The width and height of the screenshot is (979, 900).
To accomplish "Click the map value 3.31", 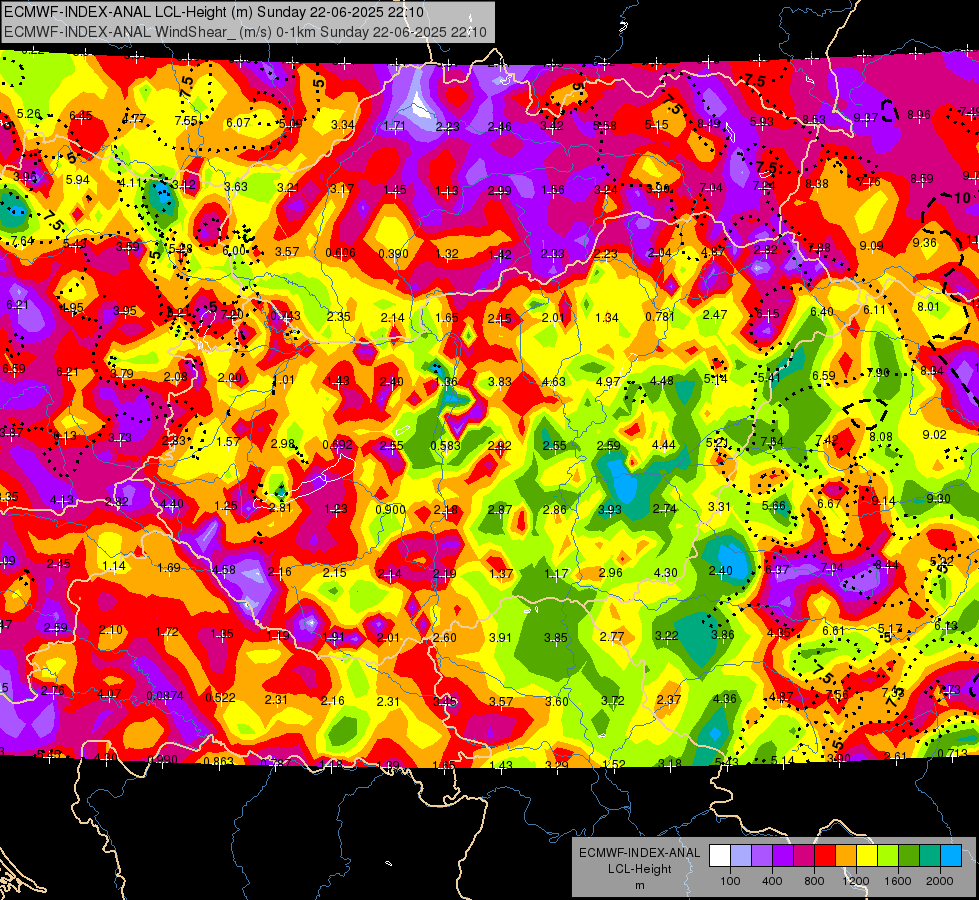I will point(719,507).
